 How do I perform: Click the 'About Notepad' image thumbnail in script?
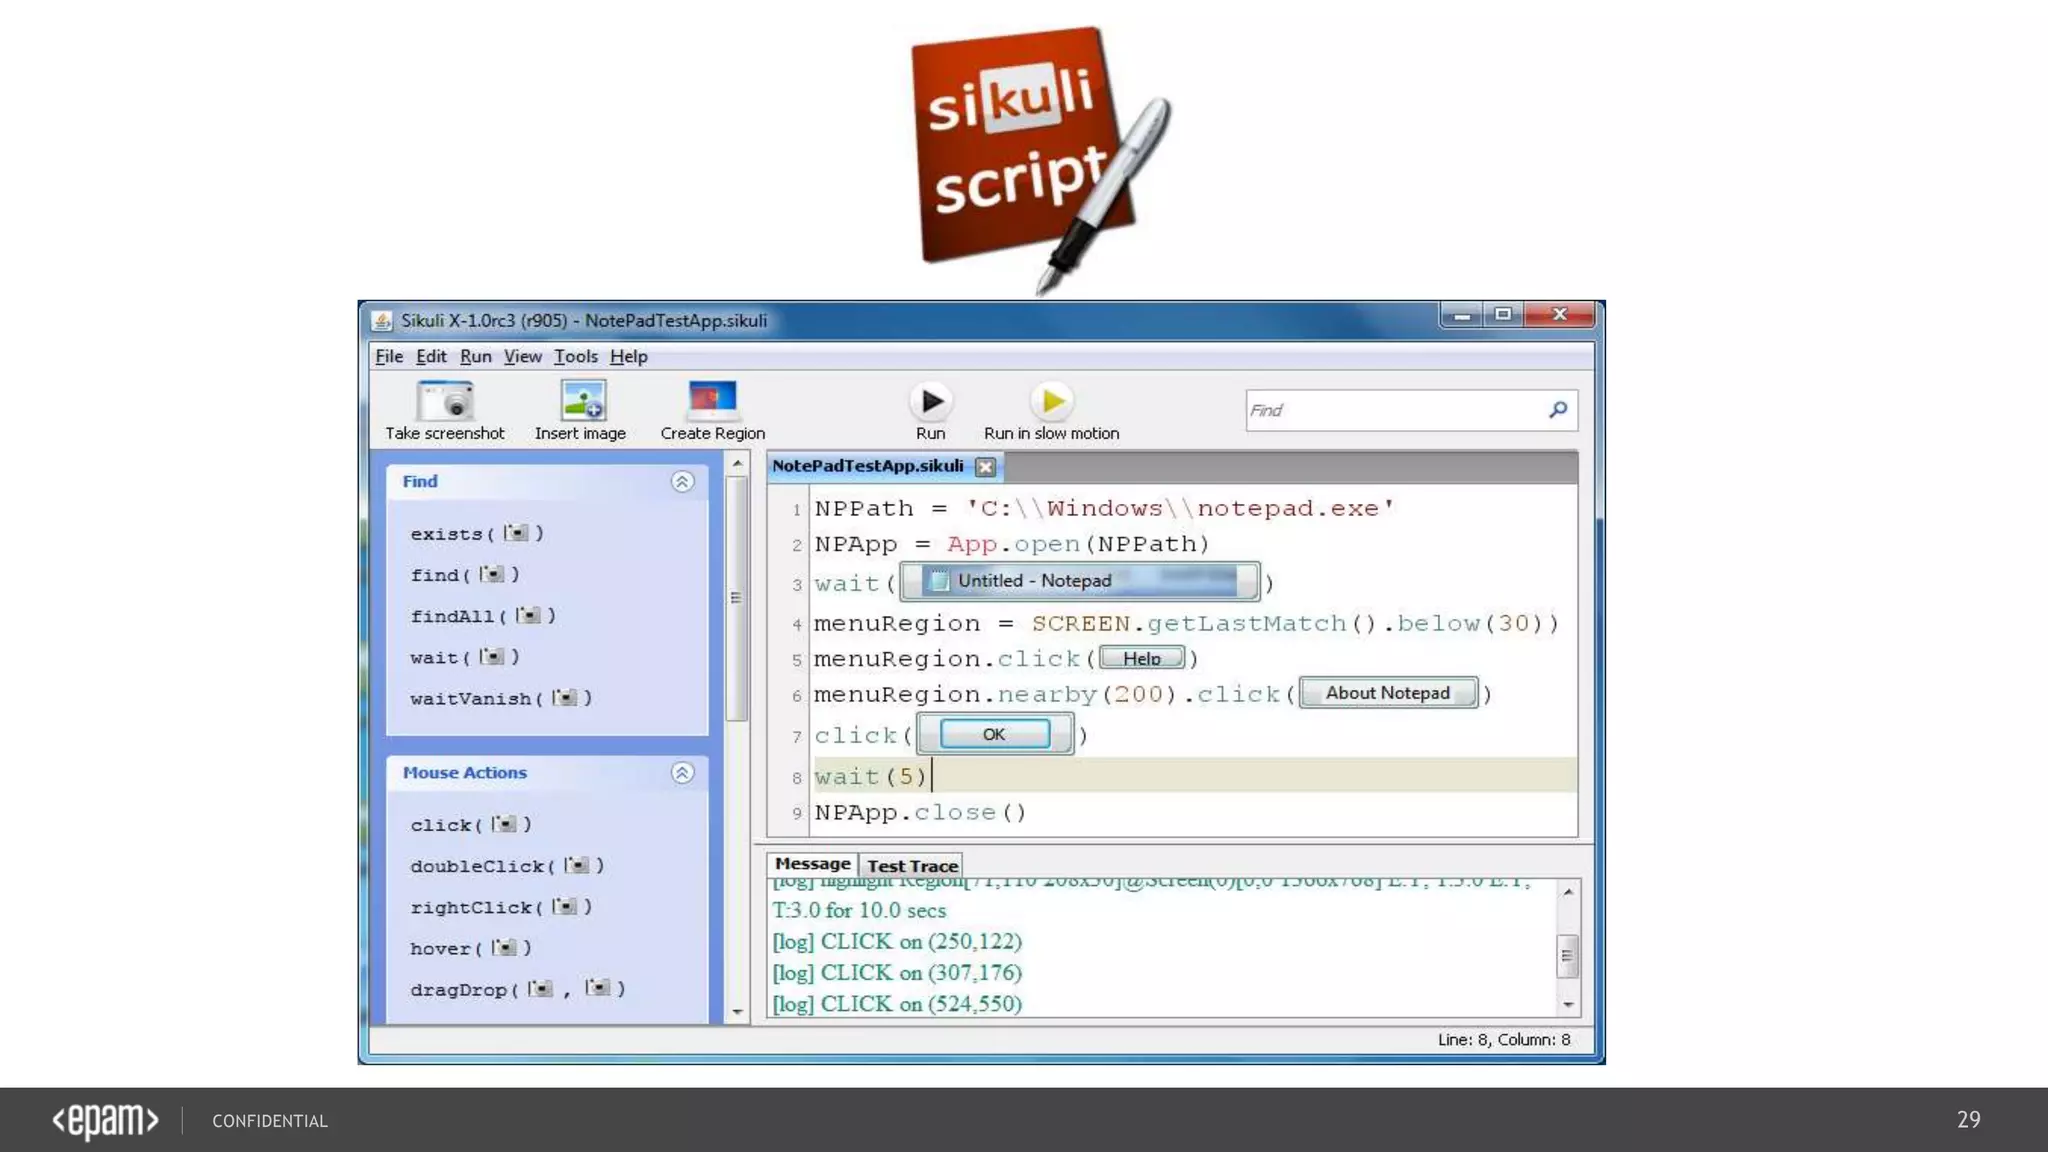[x=1387, y=693]
